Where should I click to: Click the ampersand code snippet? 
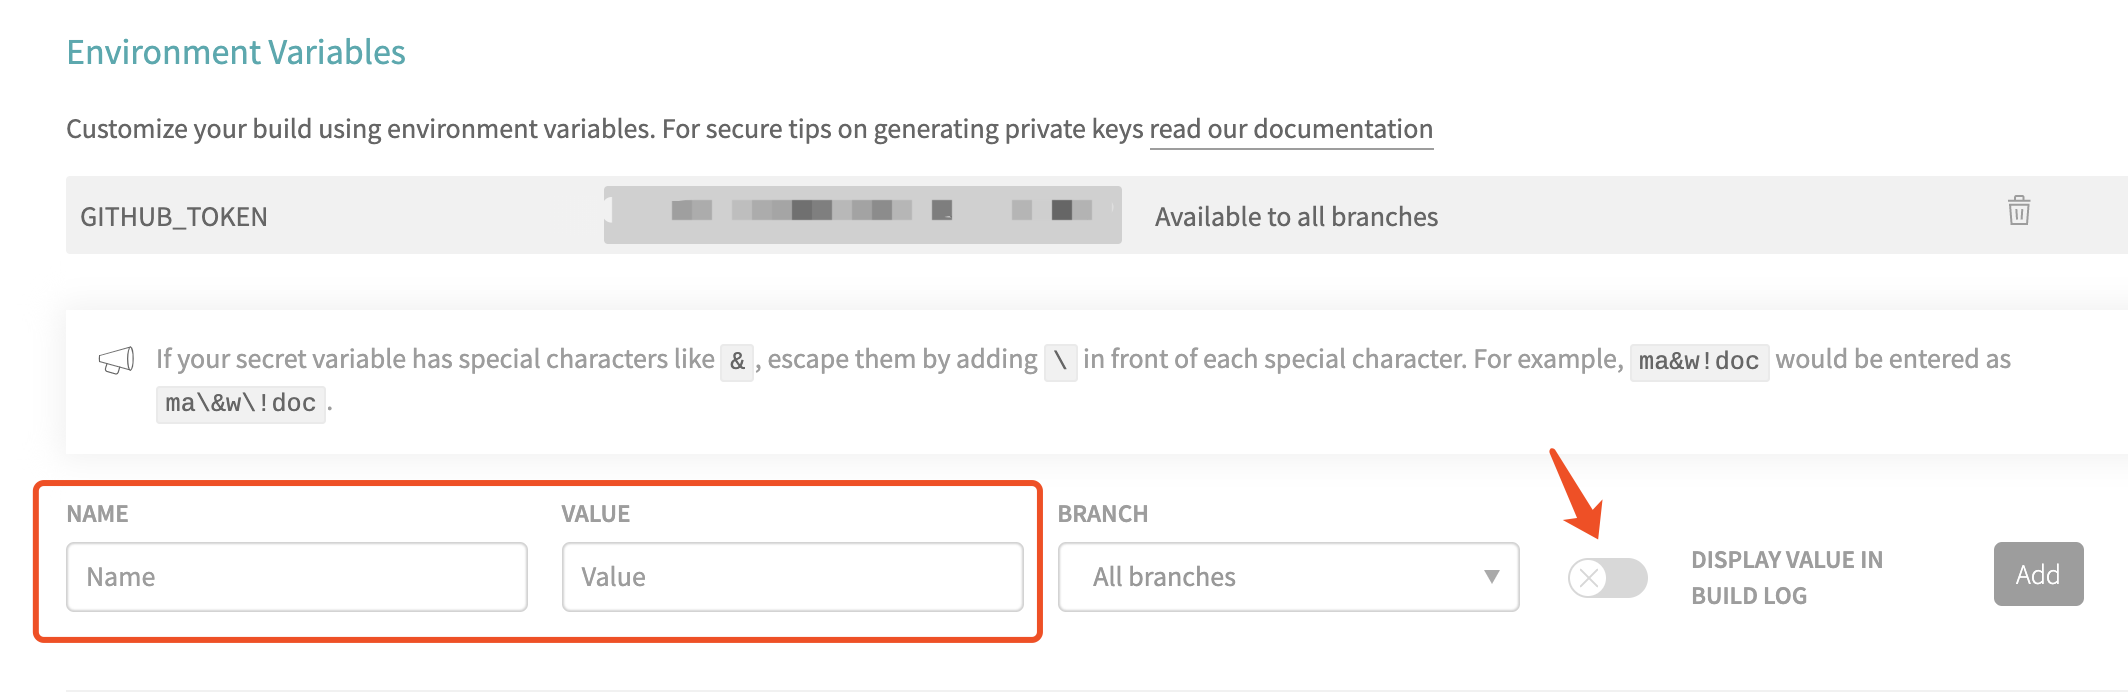[x=737, y=361]
